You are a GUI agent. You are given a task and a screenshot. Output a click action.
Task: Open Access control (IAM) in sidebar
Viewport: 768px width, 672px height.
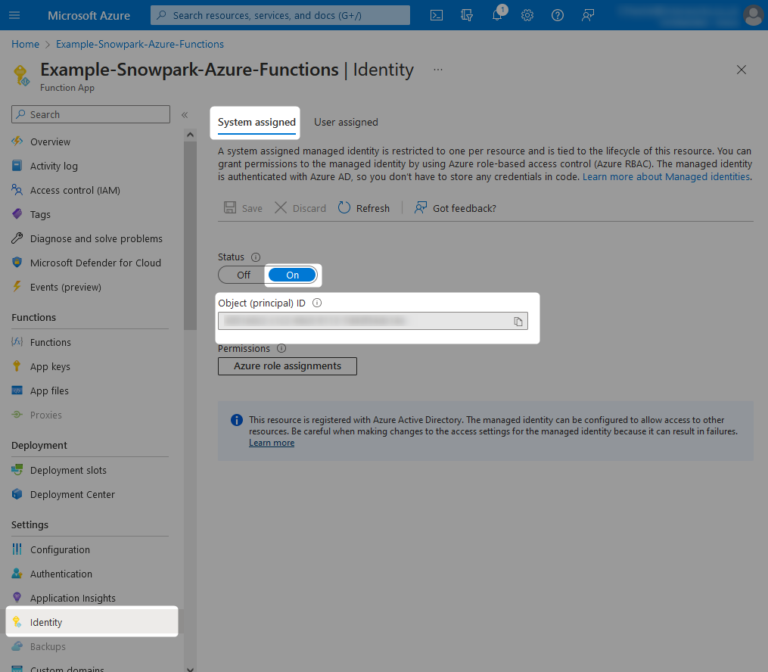(x=75, y=190)
